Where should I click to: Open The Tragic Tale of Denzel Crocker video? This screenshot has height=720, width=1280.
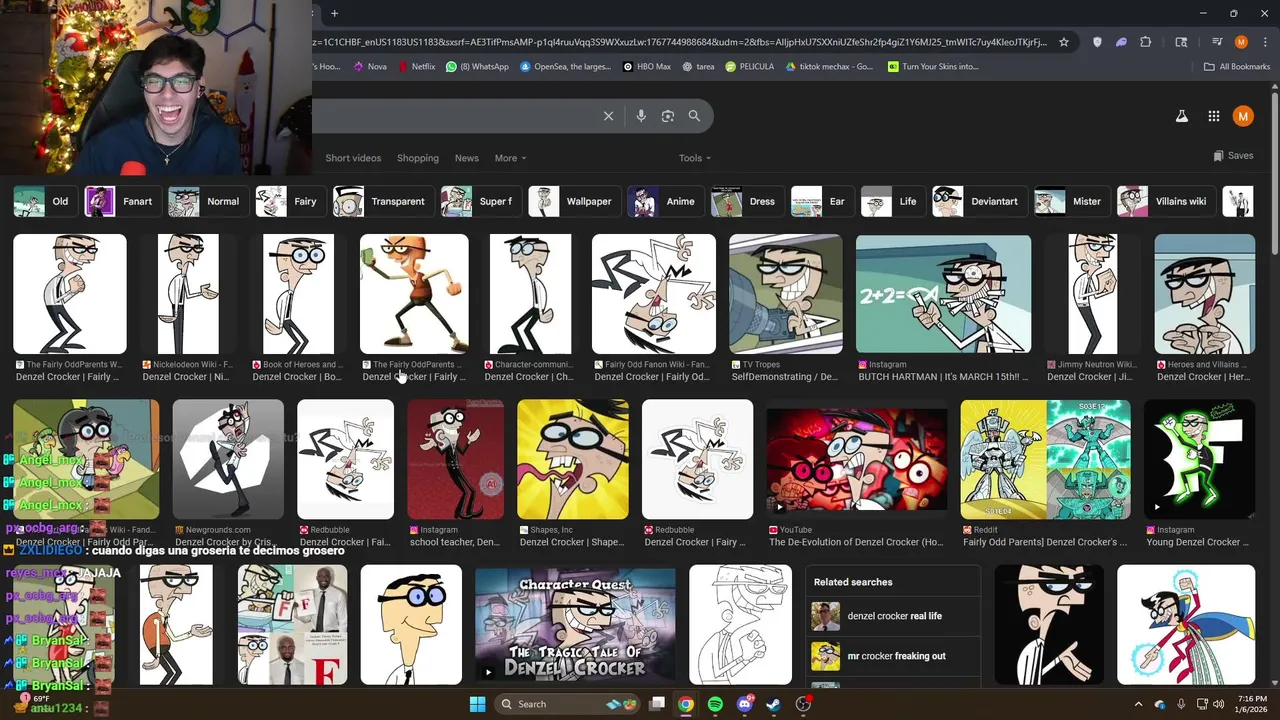point(575,625)
